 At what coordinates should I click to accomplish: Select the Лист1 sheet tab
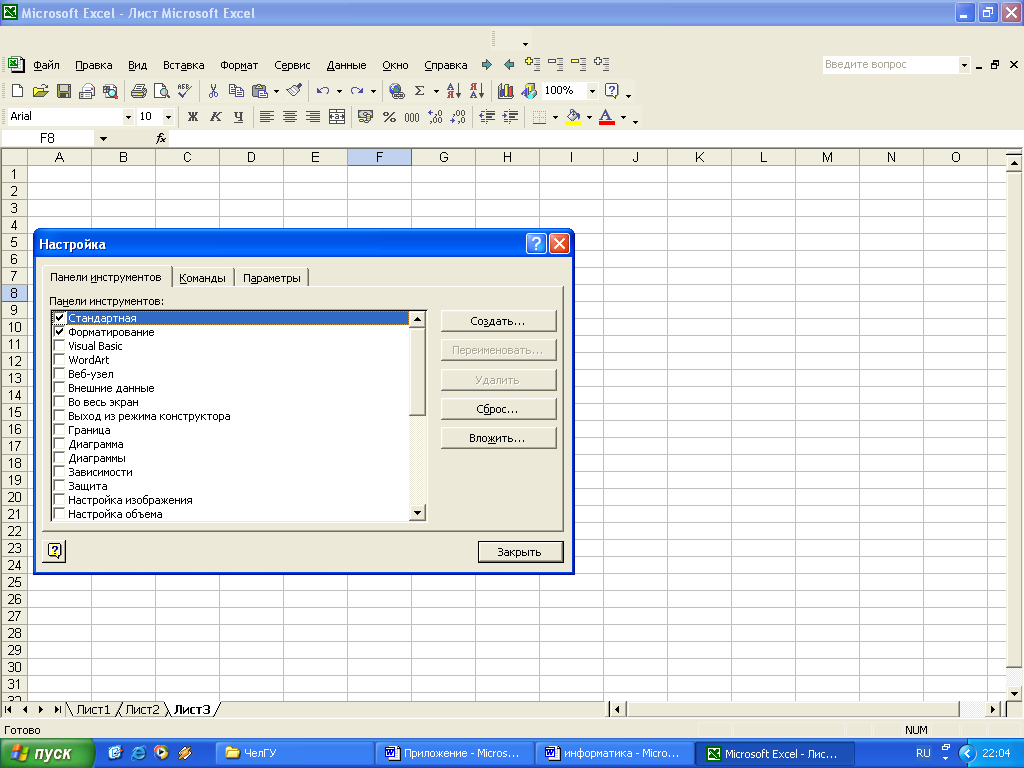(93, 709)
